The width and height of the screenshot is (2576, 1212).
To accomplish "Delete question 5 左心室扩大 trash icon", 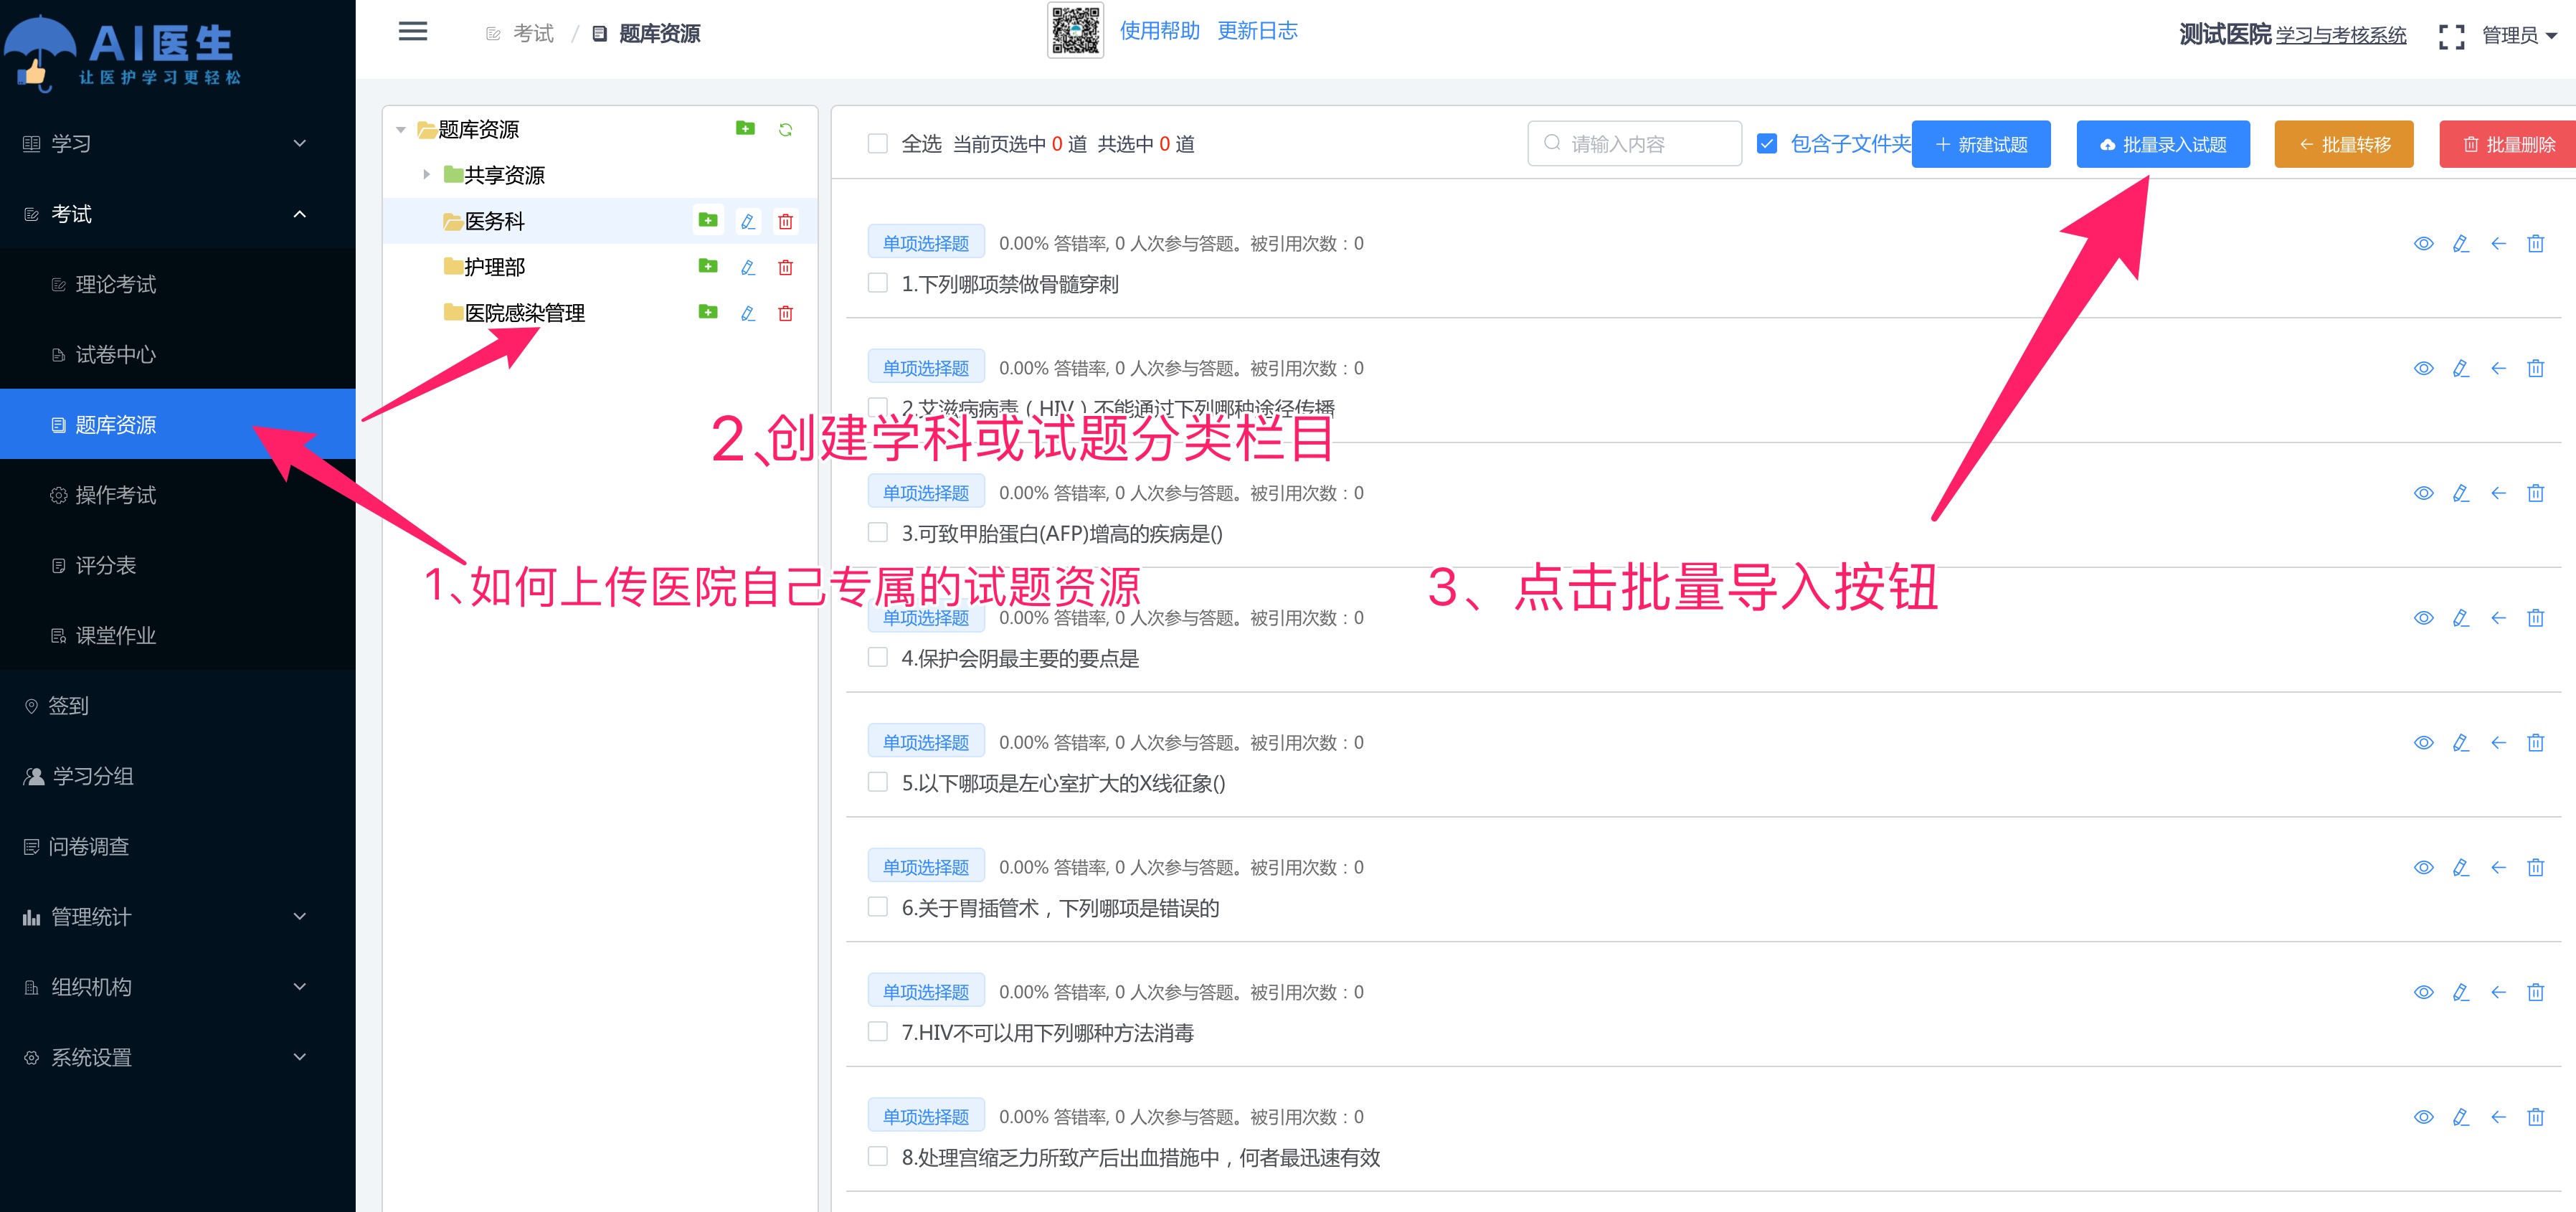I will click(x=2535, y=742).
